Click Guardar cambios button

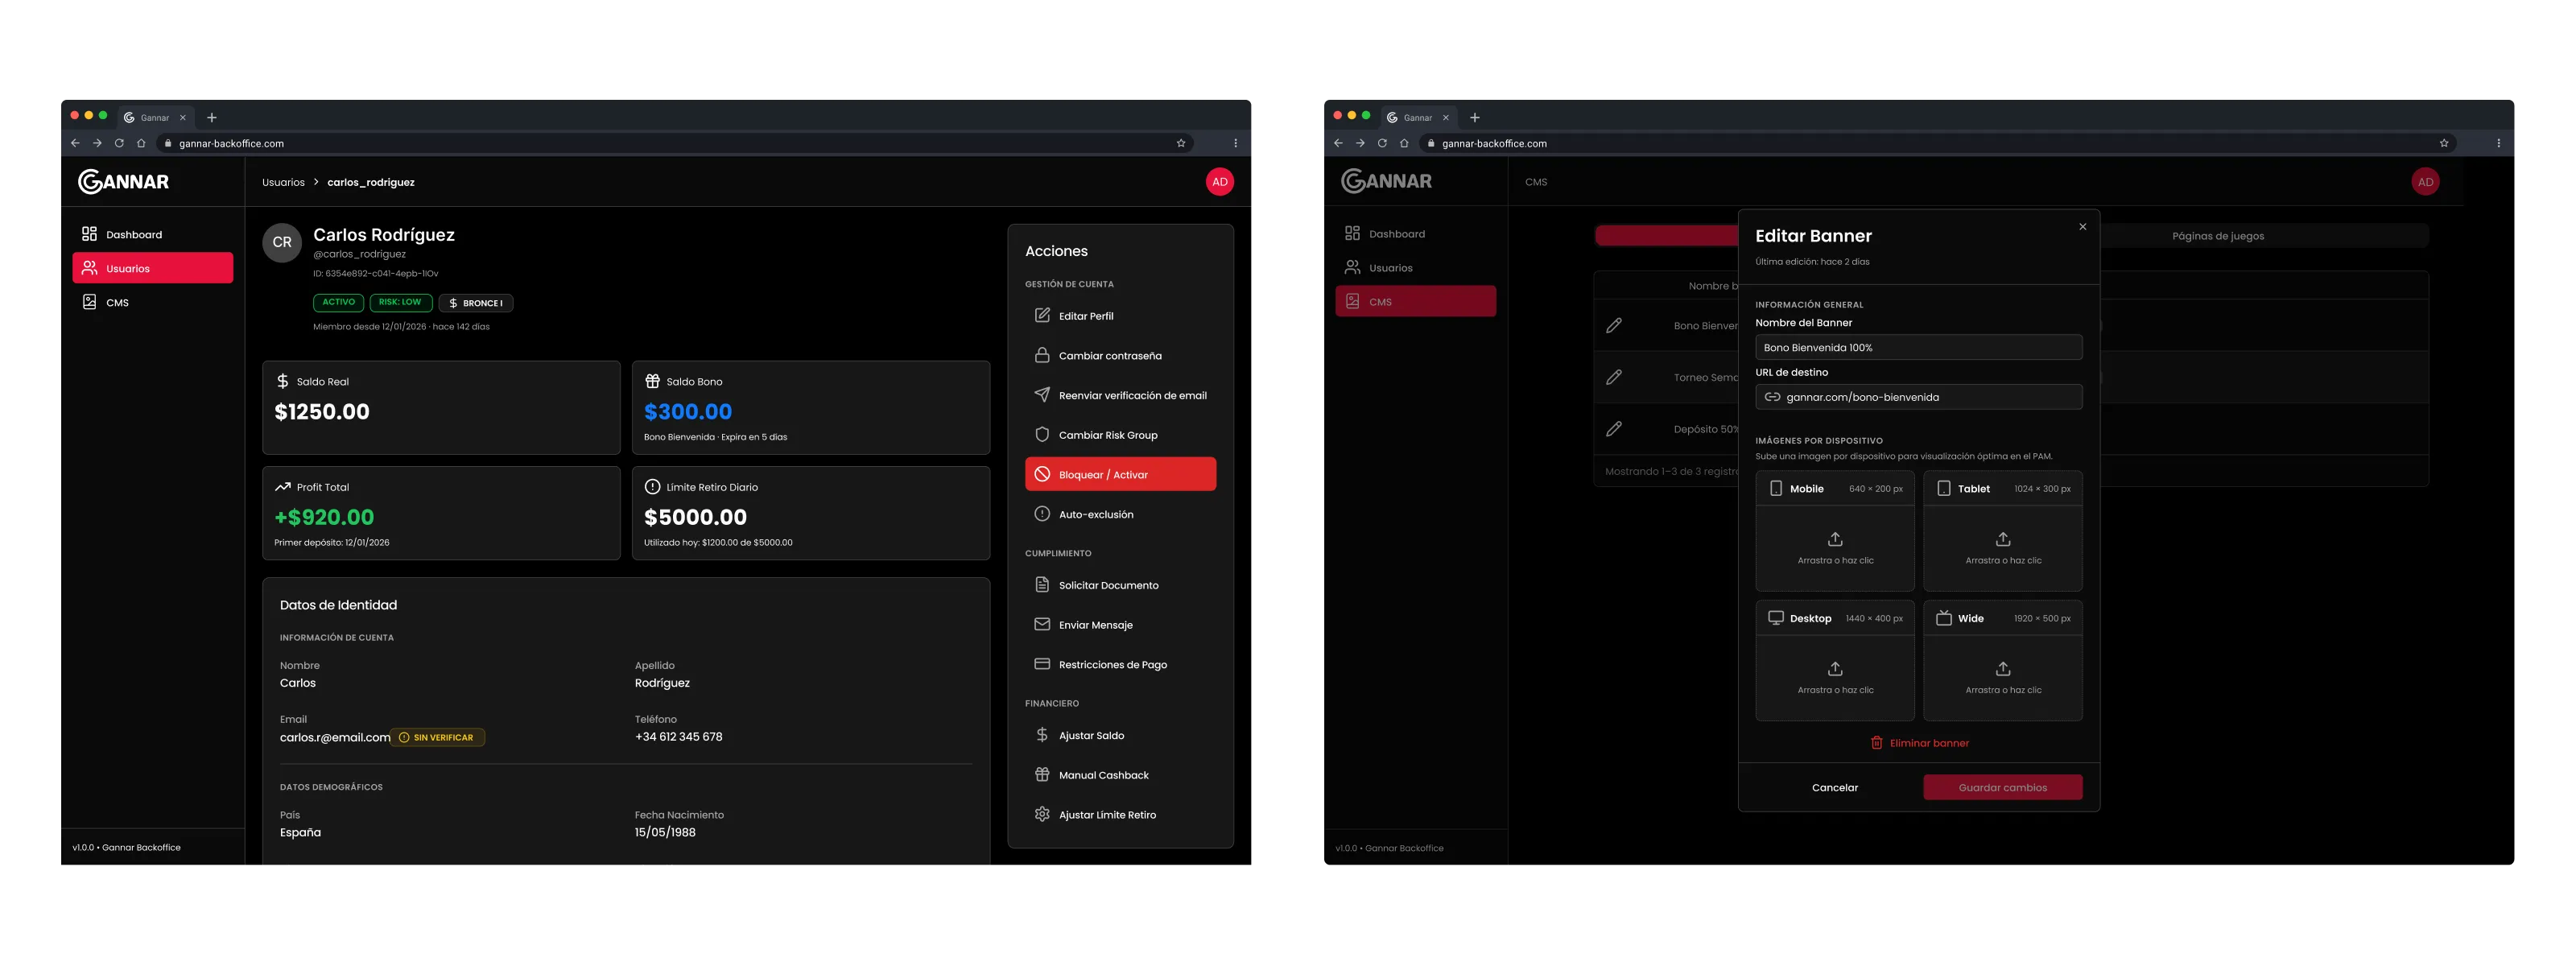[2003, 788]
